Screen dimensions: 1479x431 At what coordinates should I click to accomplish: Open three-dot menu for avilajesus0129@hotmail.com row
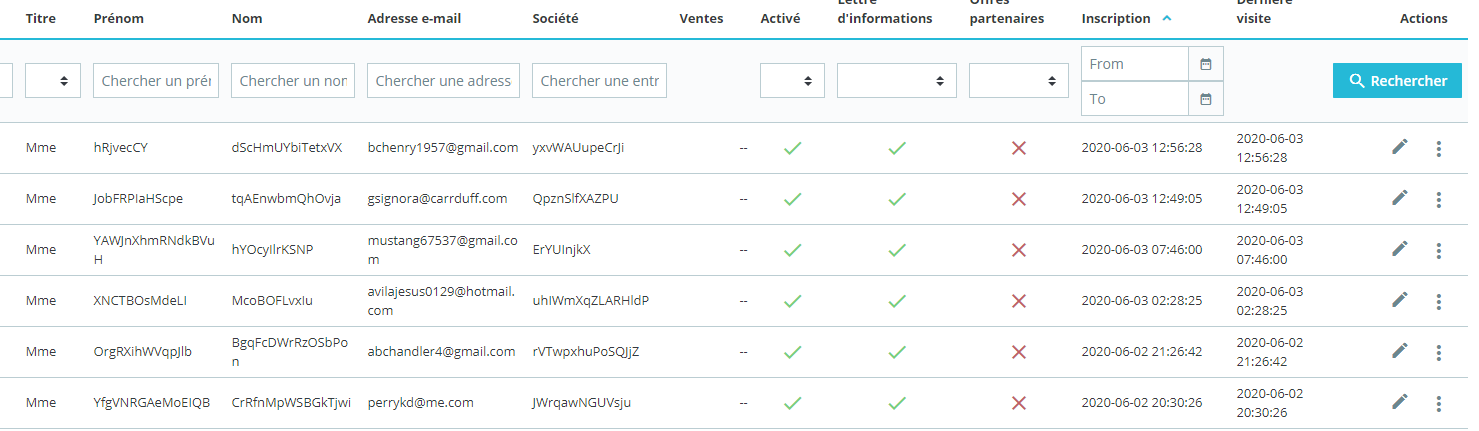1439,301
